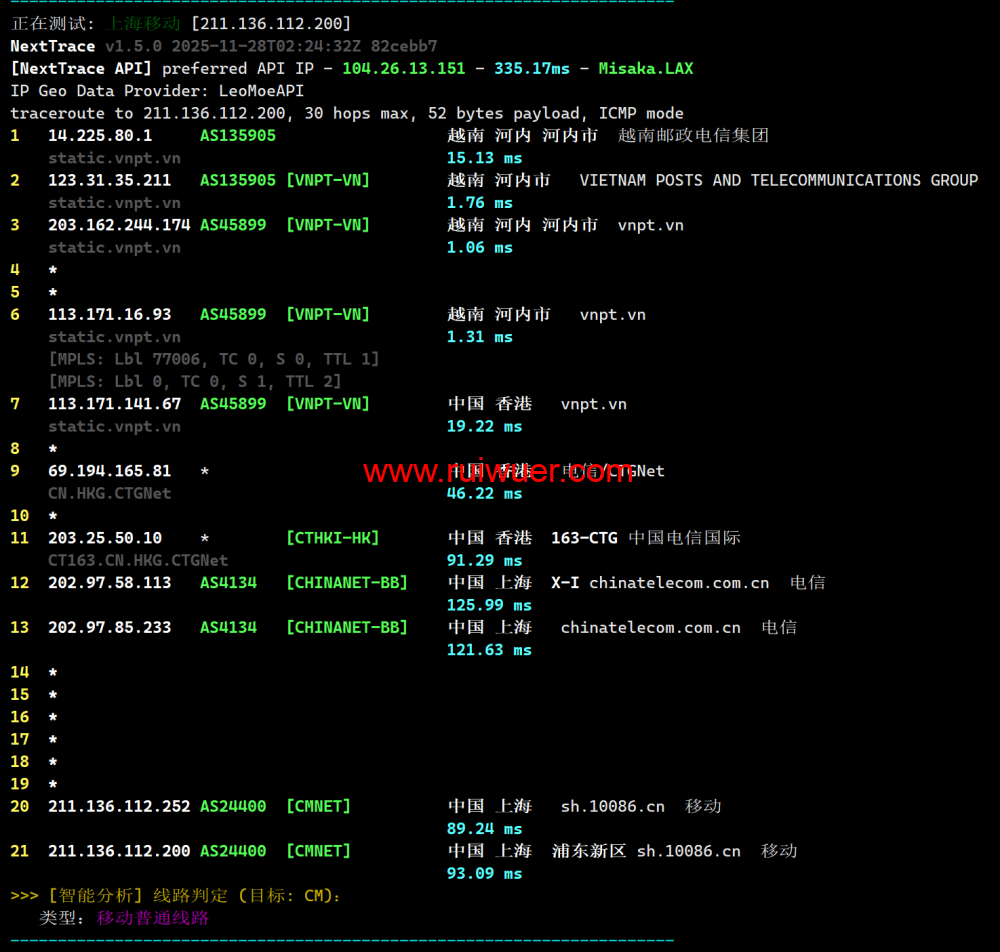The image size is (1000, 952).
Task: Click hop 7 IP 113.171.141.67
Action: (x=114, y=404)
